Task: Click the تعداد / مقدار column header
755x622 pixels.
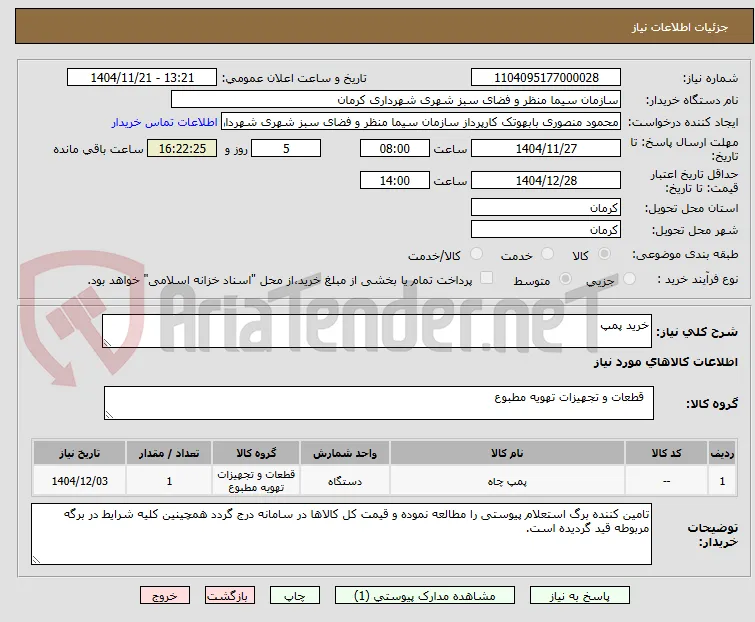Action: click(x=169, y=453)
